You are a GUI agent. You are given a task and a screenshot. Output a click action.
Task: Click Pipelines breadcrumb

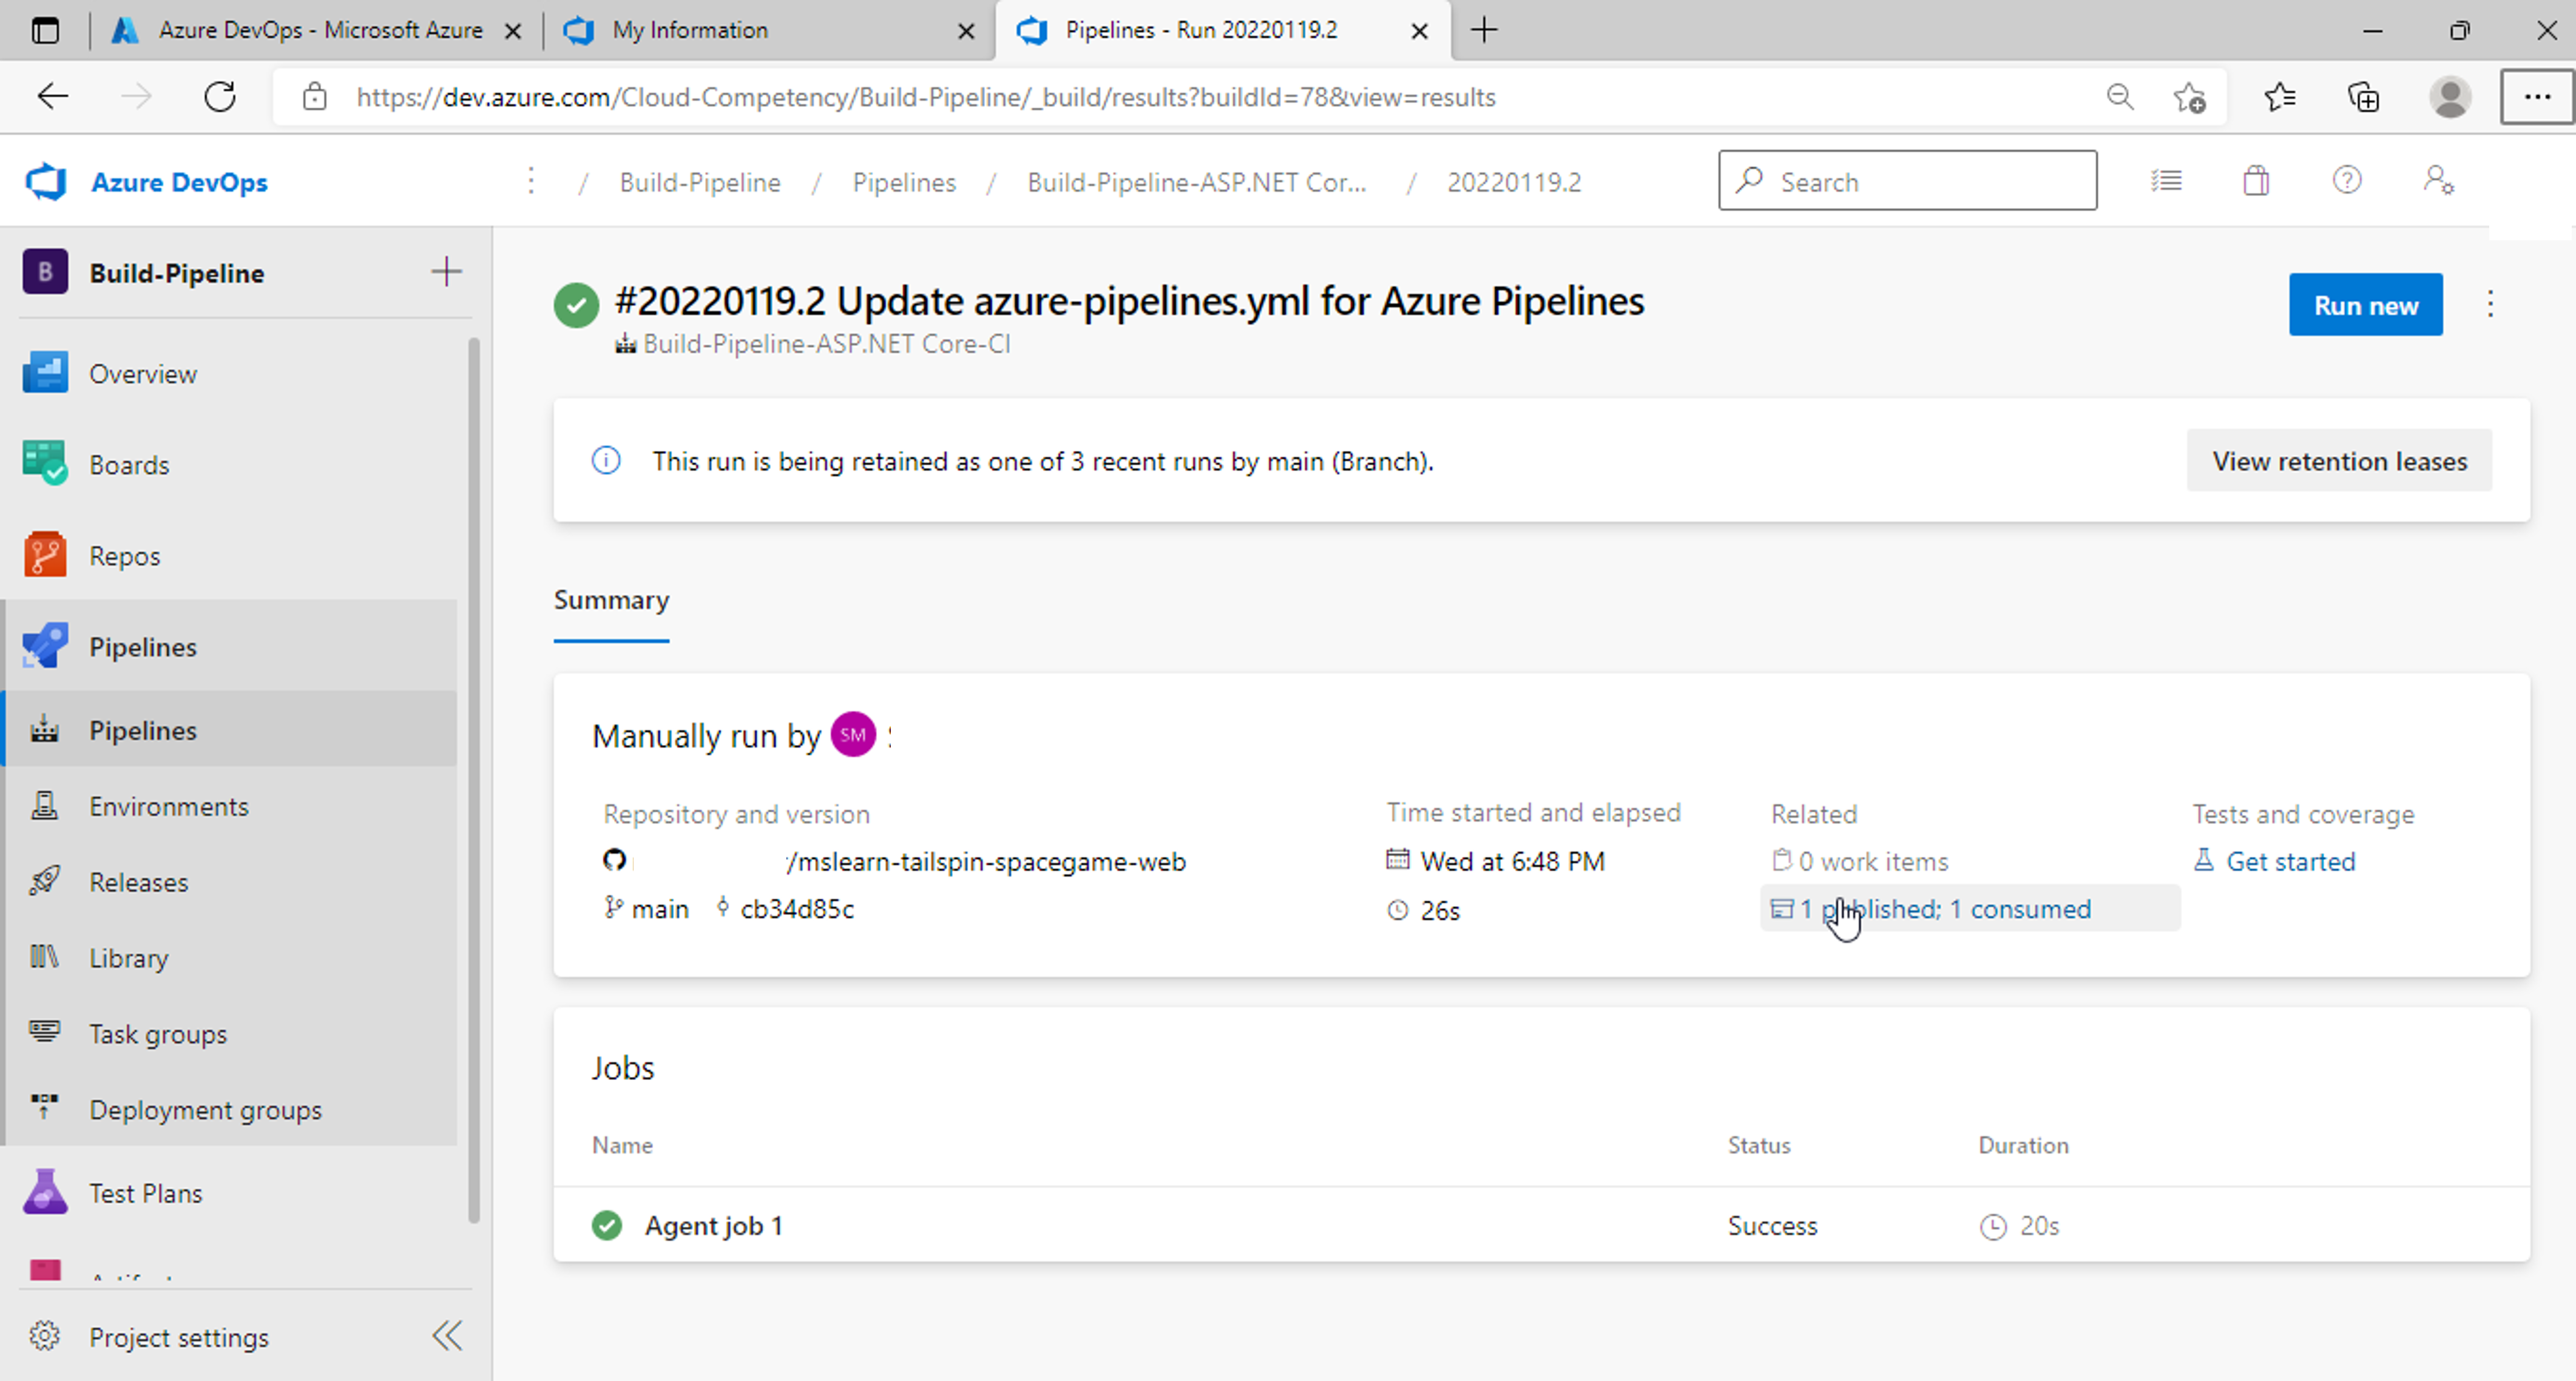pos(904,182)
